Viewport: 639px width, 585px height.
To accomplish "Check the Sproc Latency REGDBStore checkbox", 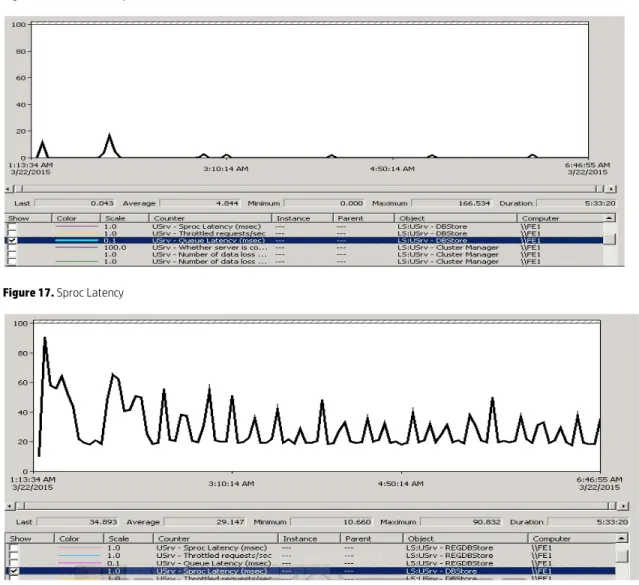I will [x=13, y=548].
